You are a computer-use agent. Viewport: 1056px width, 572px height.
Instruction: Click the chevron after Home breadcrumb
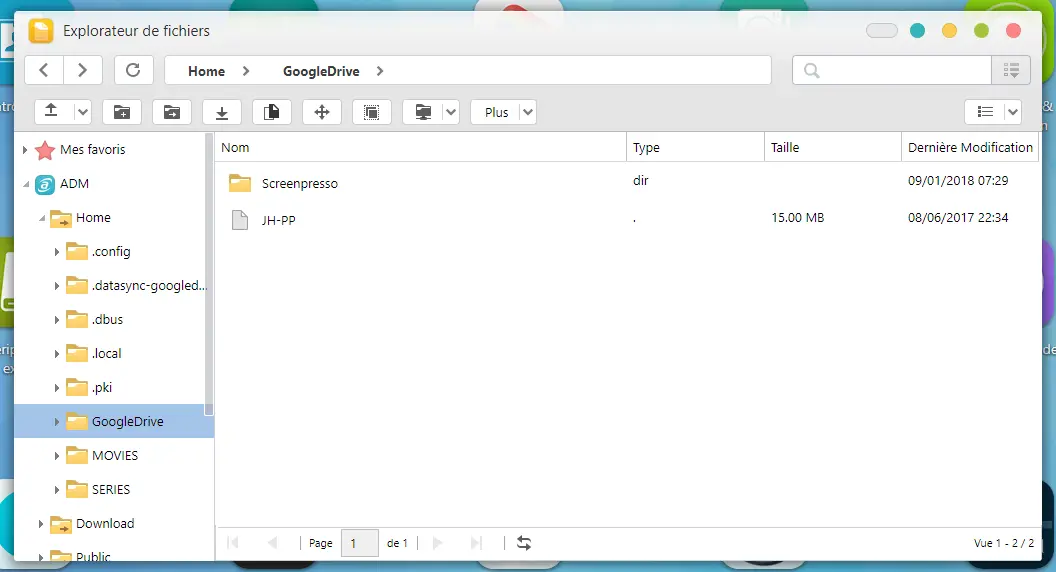click(246, 71)
